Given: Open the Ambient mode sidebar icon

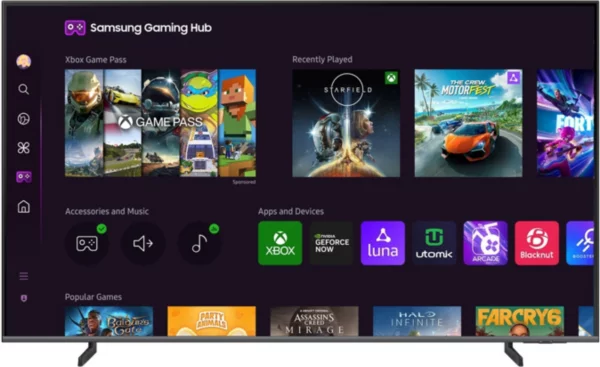Looking at the screenshot, I should 23,119.
